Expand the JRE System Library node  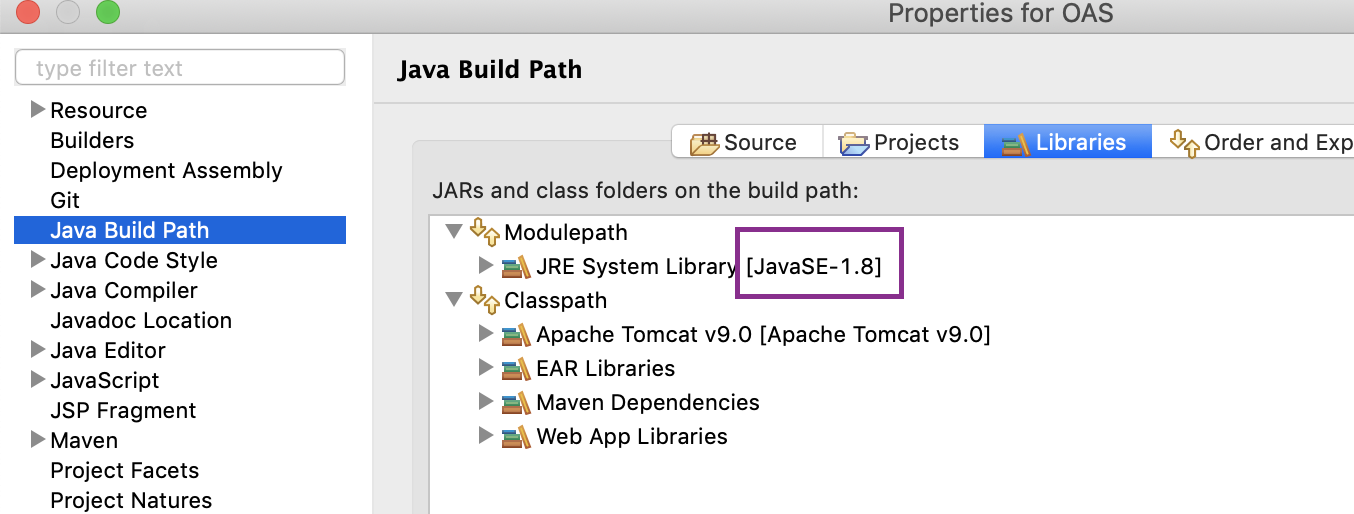click(x=486, y=267)
